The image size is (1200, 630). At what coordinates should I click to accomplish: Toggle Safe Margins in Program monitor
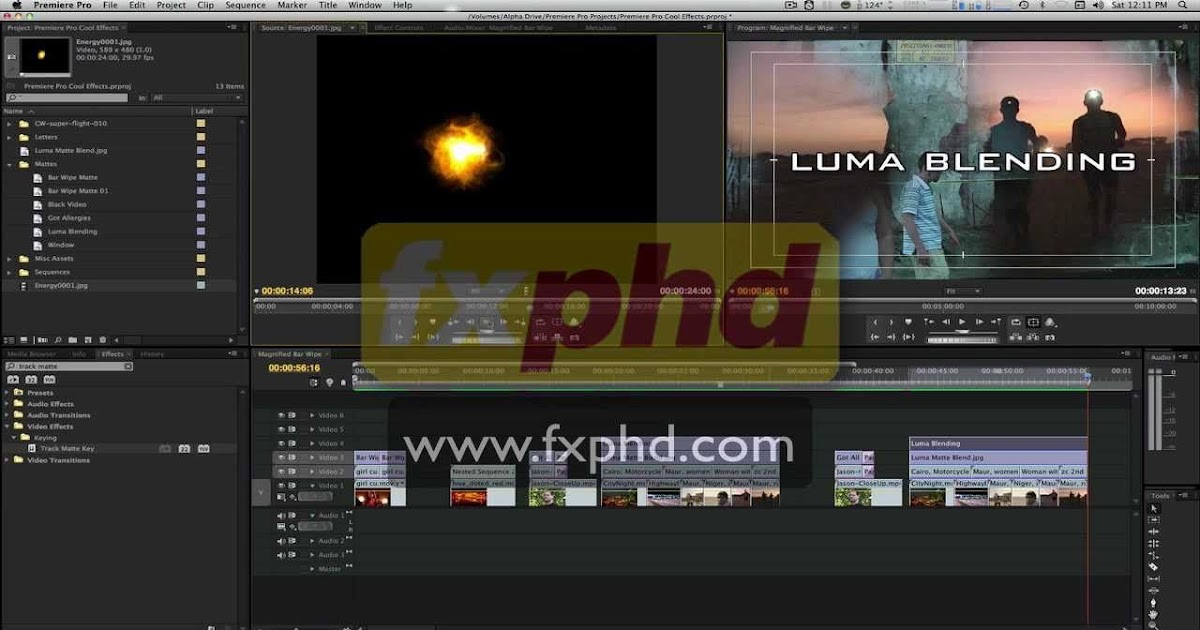pos(1033,322)
